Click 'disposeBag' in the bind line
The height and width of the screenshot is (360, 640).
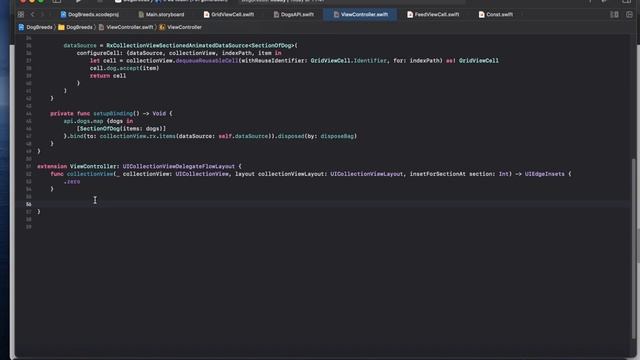coord(337,136)
